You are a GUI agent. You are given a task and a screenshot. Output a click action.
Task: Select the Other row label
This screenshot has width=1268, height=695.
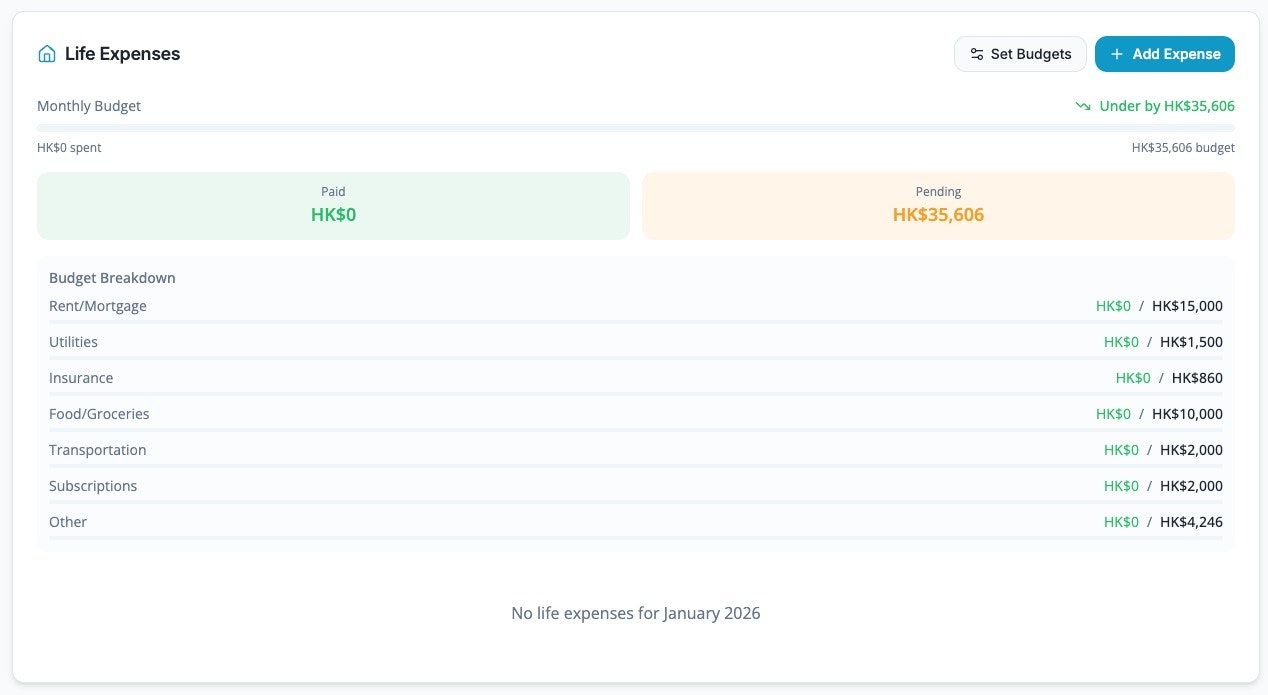click(68, 522)
